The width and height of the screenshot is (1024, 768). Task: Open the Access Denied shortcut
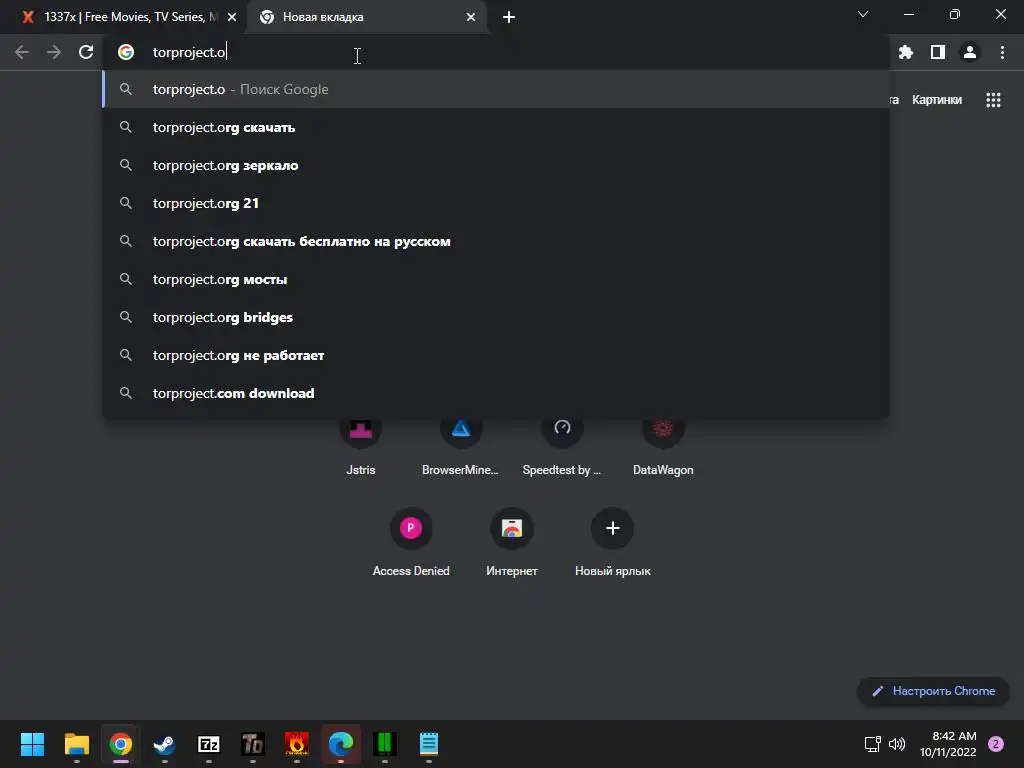pyautogui.click(x=411, y=542)
